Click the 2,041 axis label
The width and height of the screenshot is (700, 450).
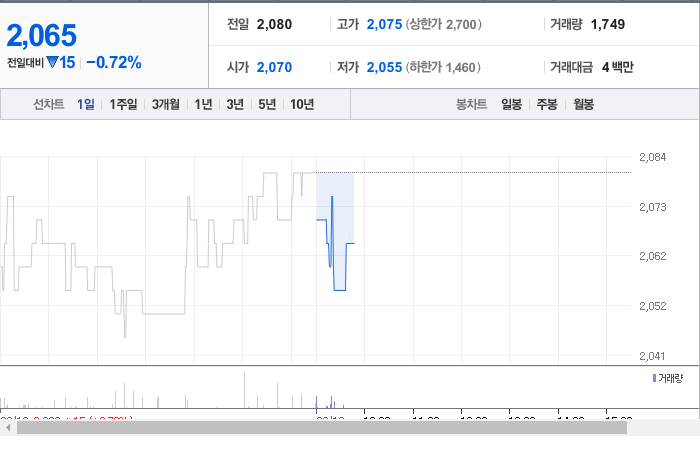pos(652,356)
